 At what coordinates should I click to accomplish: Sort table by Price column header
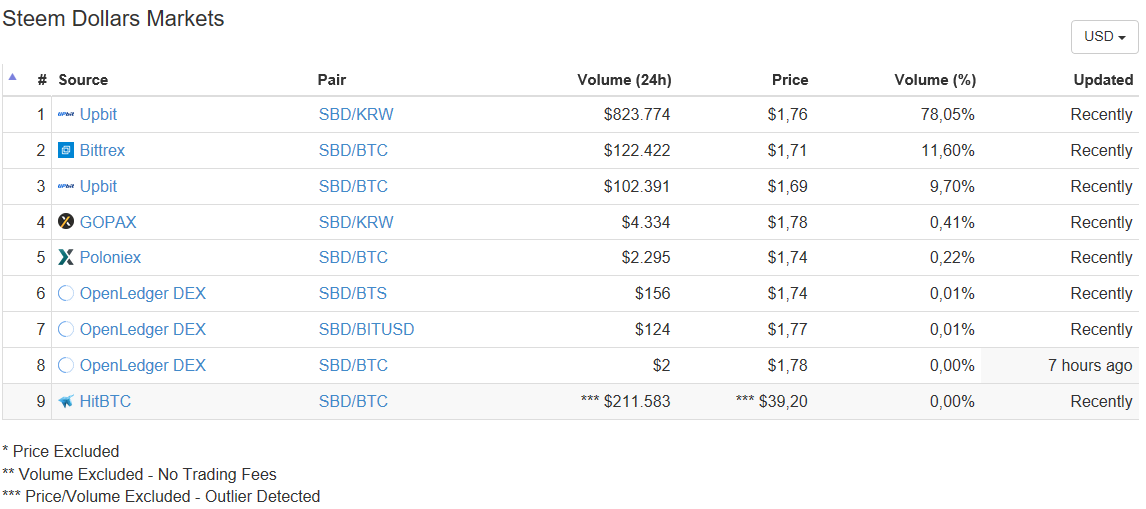tap(790, 80)
